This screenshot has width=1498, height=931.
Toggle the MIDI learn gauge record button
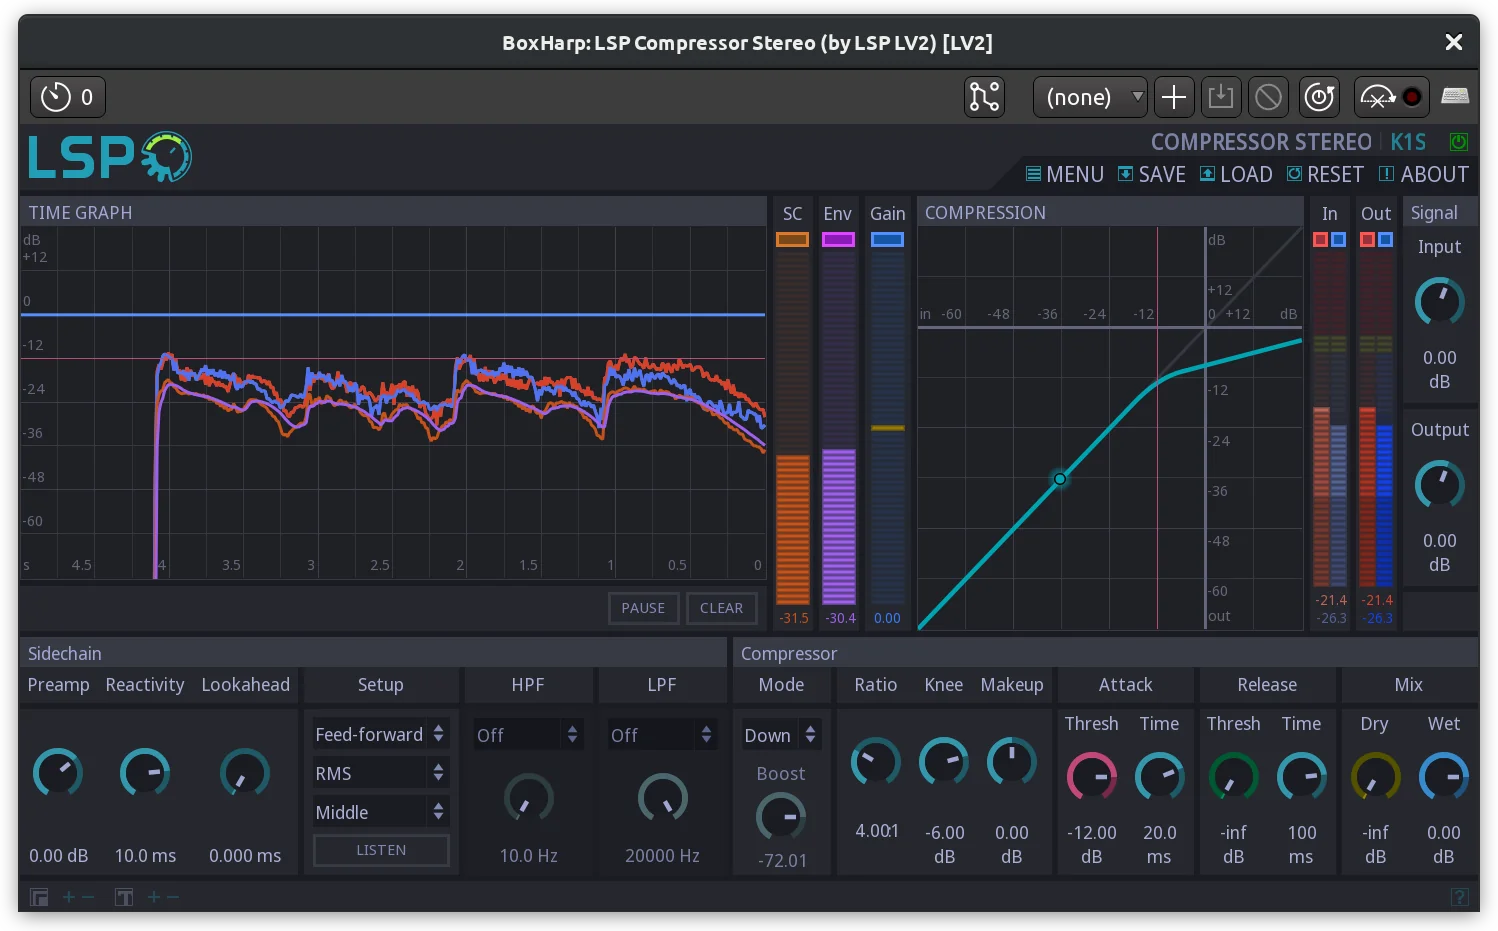(1391, 97)
